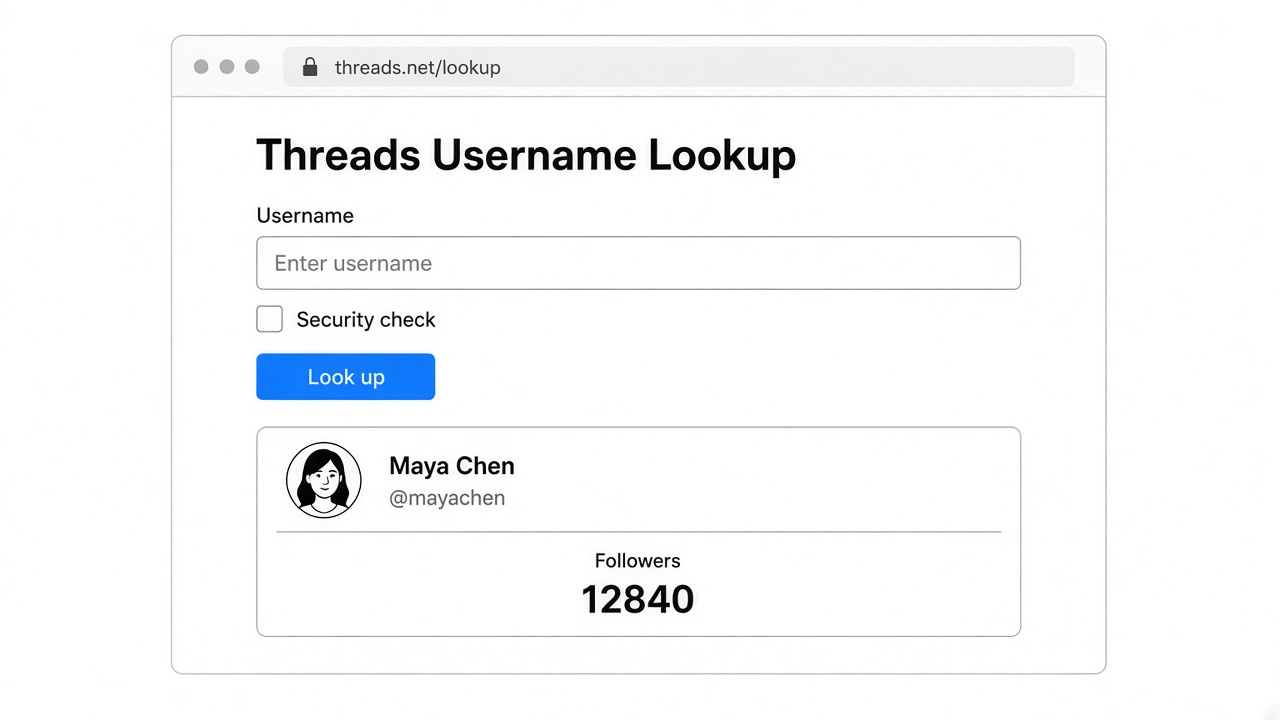
Task: Focus the Enter username input field
Action: point(638,263)
